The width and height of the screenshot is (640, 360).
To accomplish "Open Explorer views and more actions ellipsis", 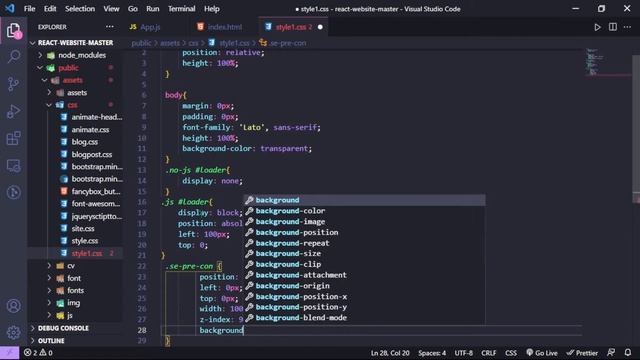I will click(110, 27).
